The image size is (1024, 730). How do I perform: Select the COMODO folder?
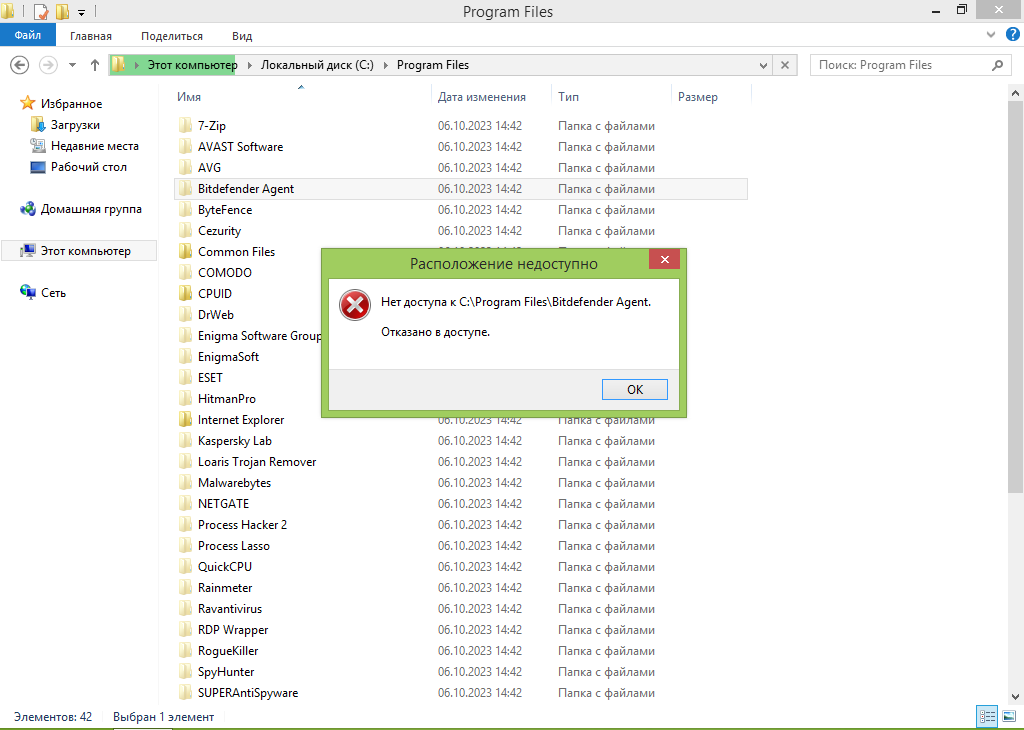tap(225, 272)
